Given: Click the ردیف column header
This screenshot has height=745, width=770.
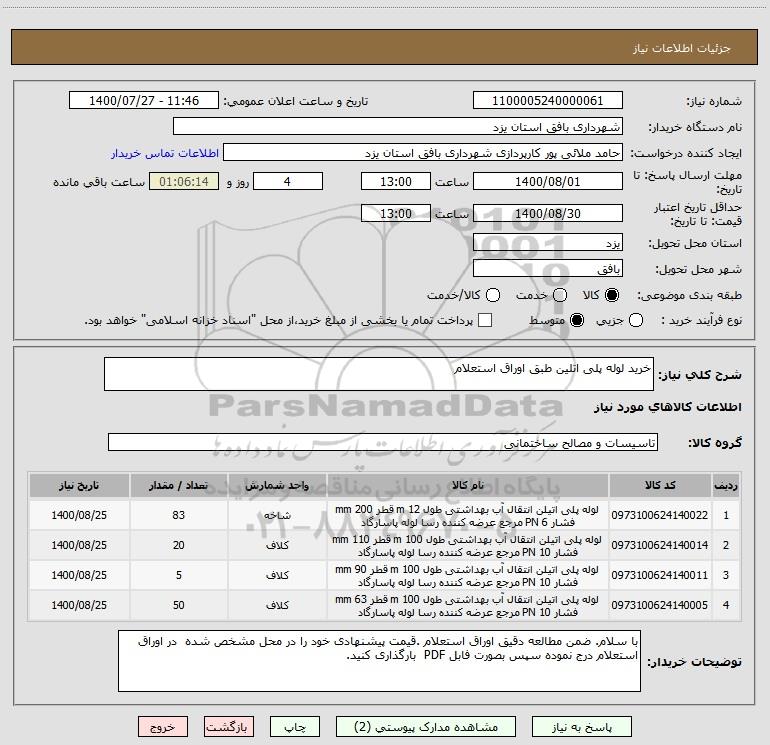Looking at the screenshot, I should [726, 485].
